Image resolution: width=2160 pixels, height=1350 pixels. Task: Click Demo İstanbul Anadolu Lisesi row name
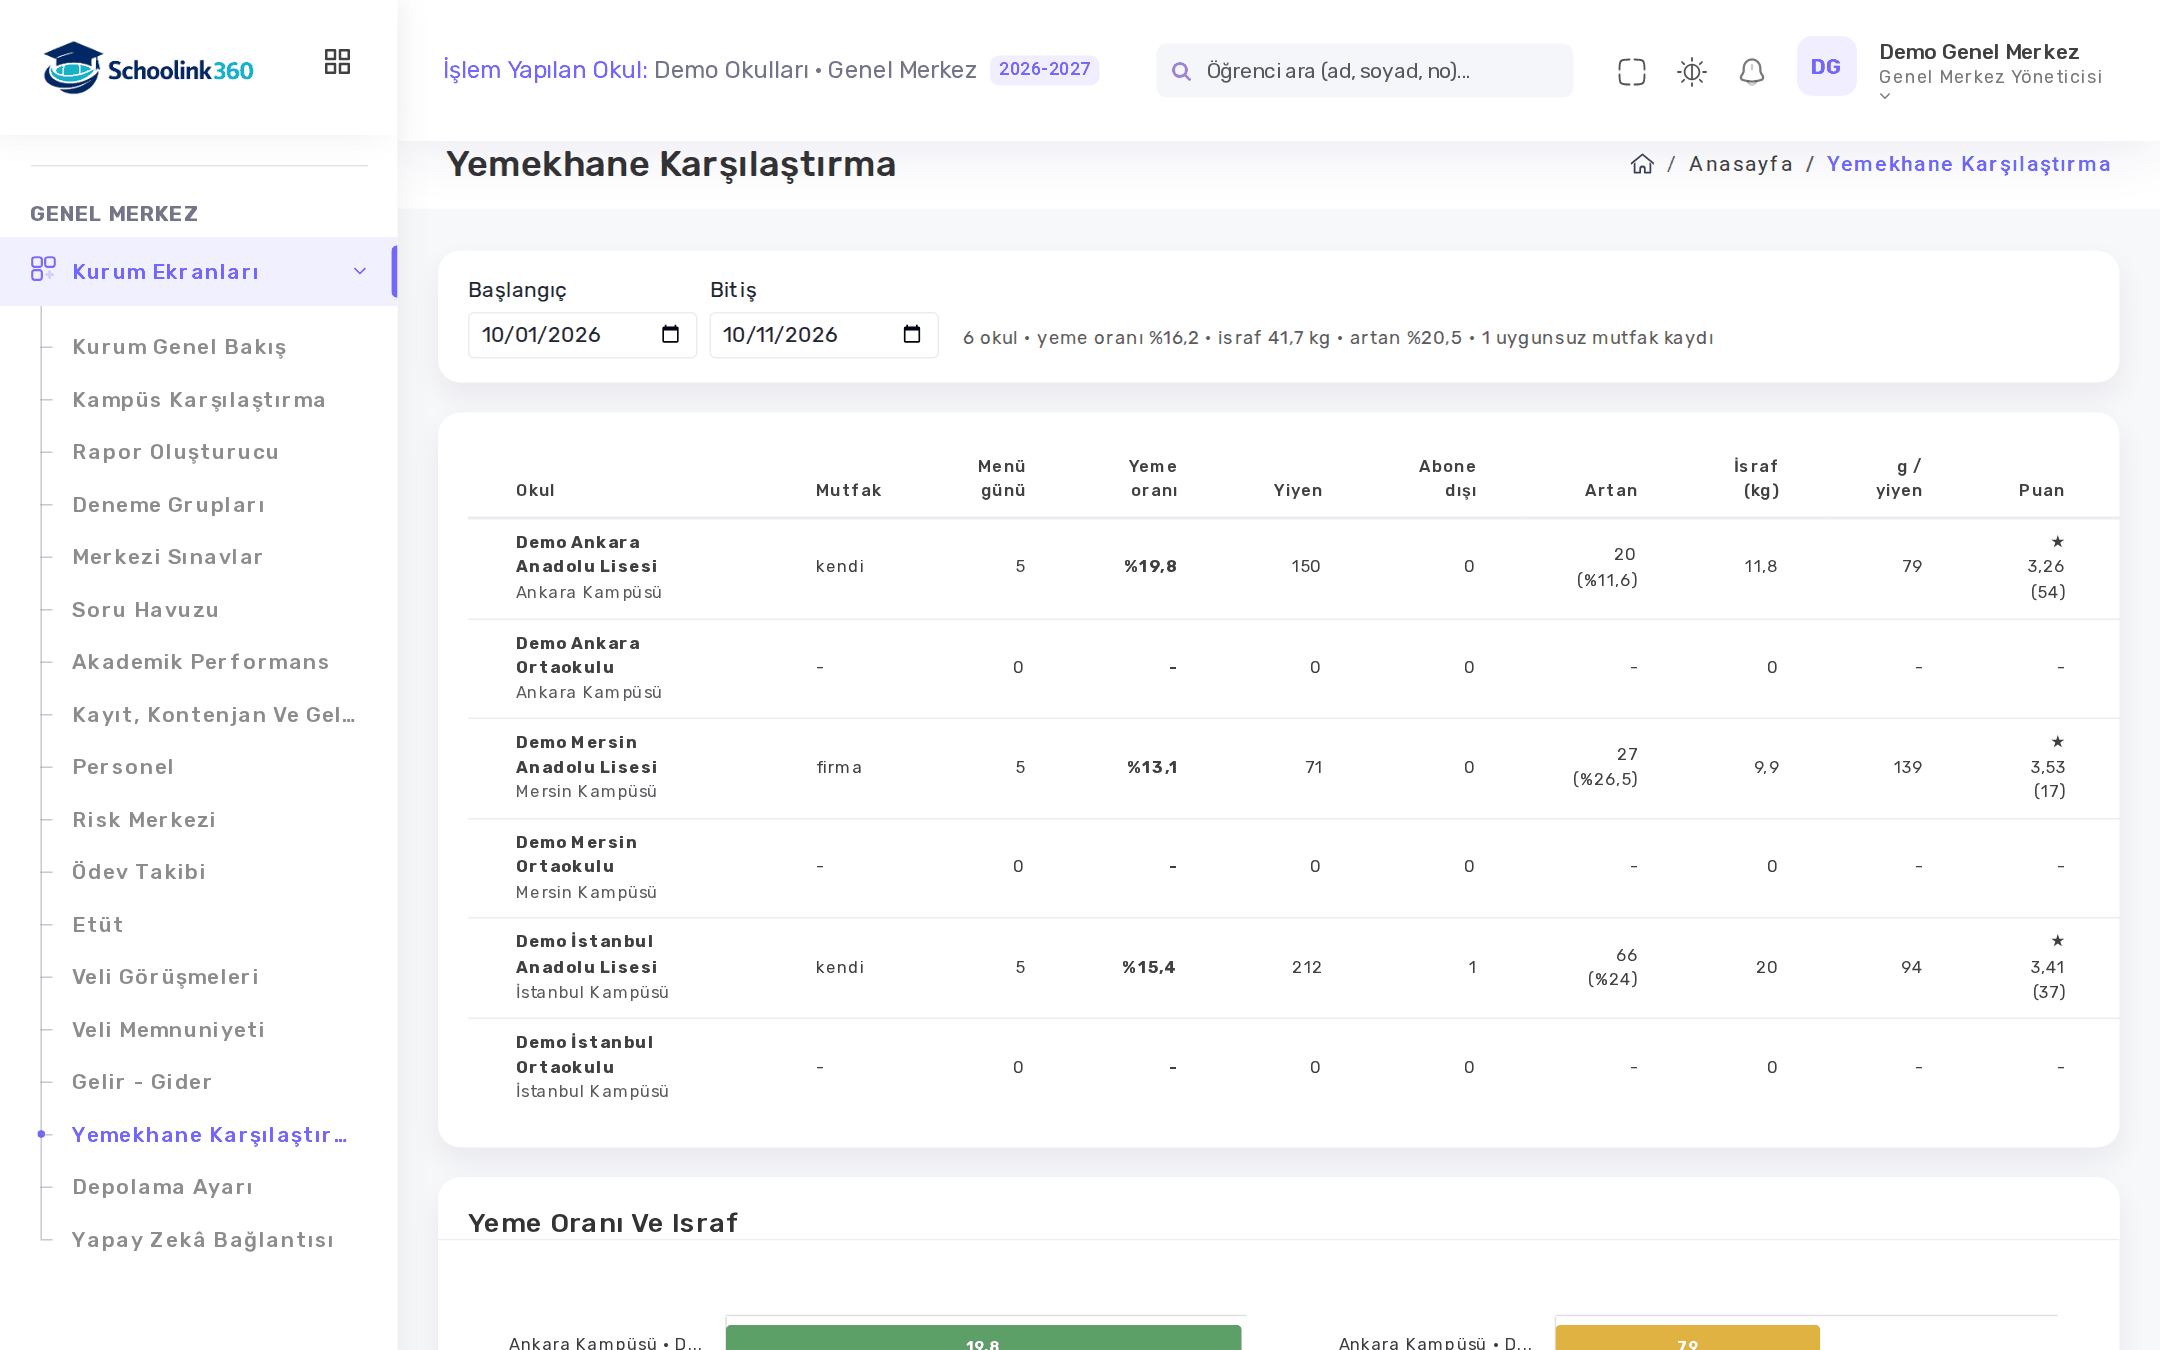click(587, 955)
